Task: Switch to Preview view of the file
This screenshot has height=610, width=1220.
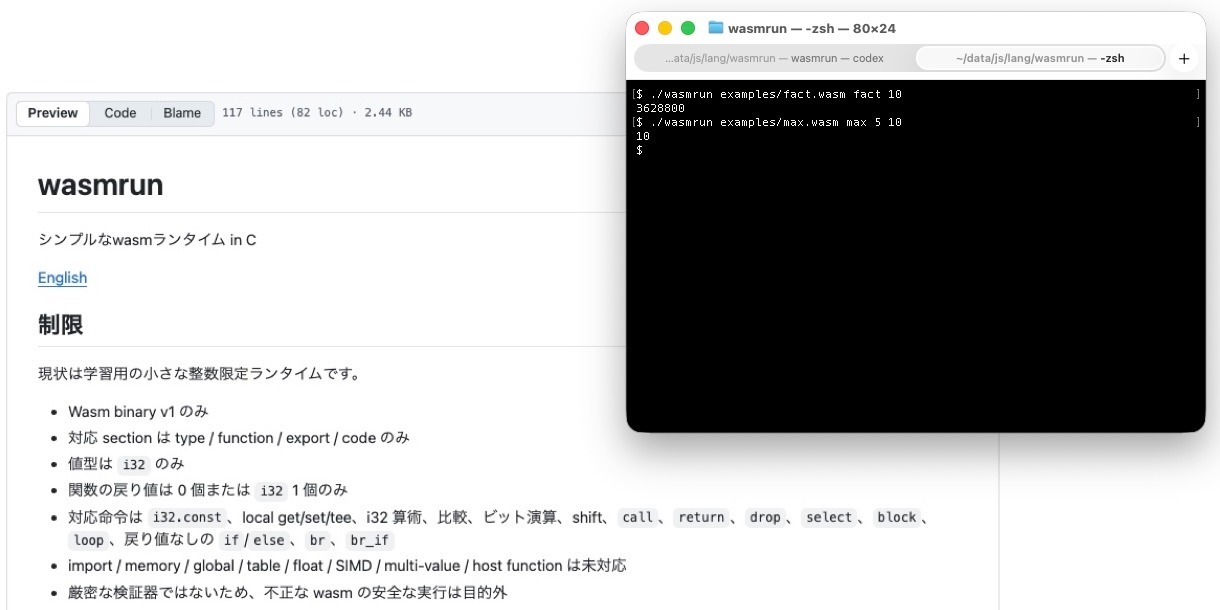Action: 53,113
